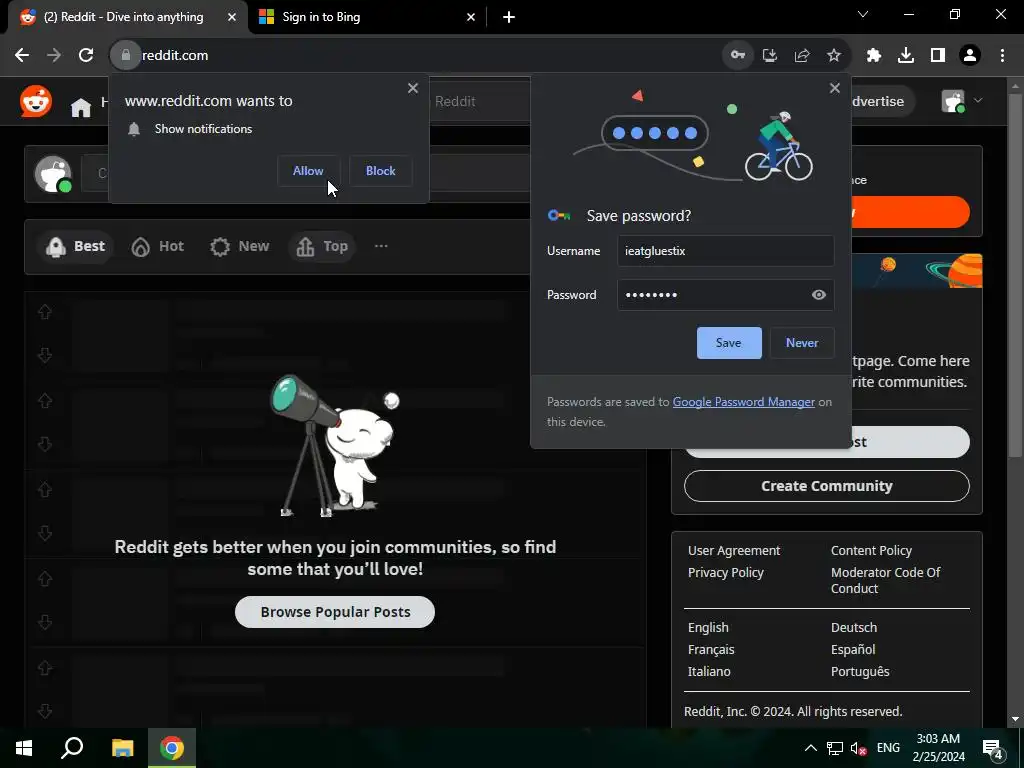Install app icon in address bar

pyautogui.click(x=770, y=56)
